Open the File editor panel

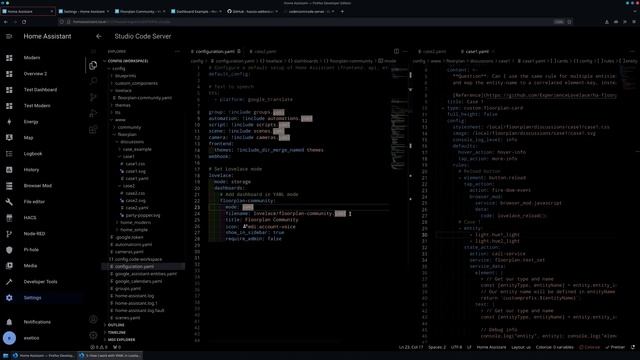coord(34,202)
